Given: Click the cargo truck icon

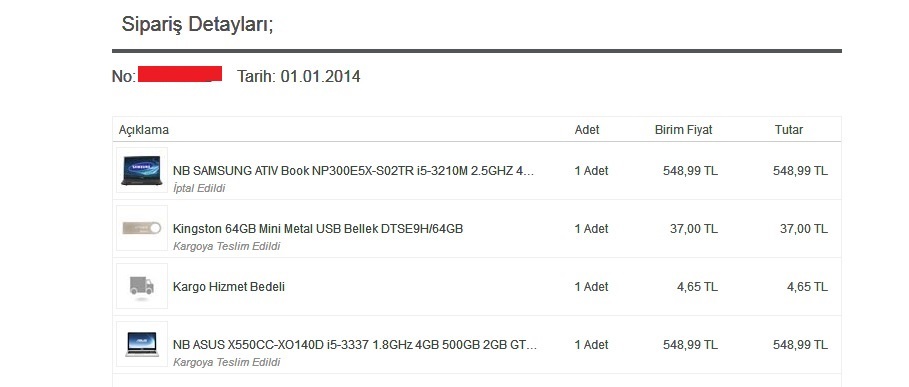Looking at the screenshot, I should pos(141,286).
